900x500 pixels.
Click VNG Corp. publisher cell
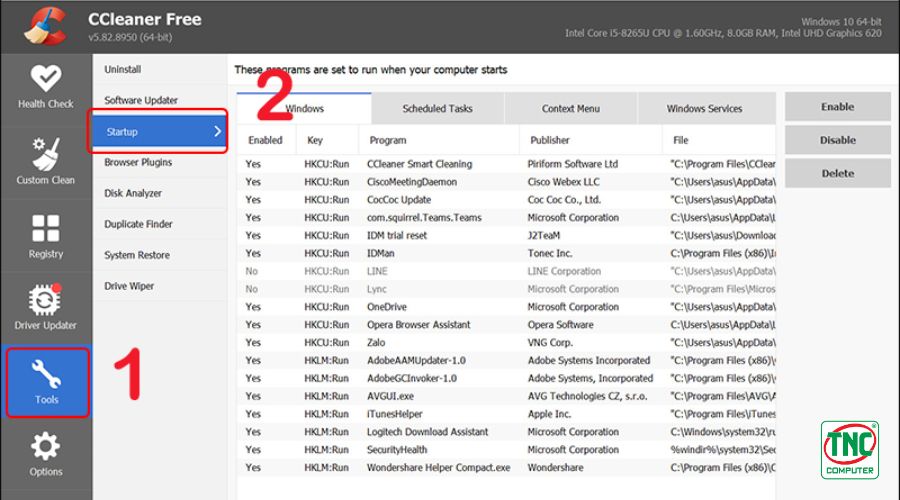[x=550, y=342]
